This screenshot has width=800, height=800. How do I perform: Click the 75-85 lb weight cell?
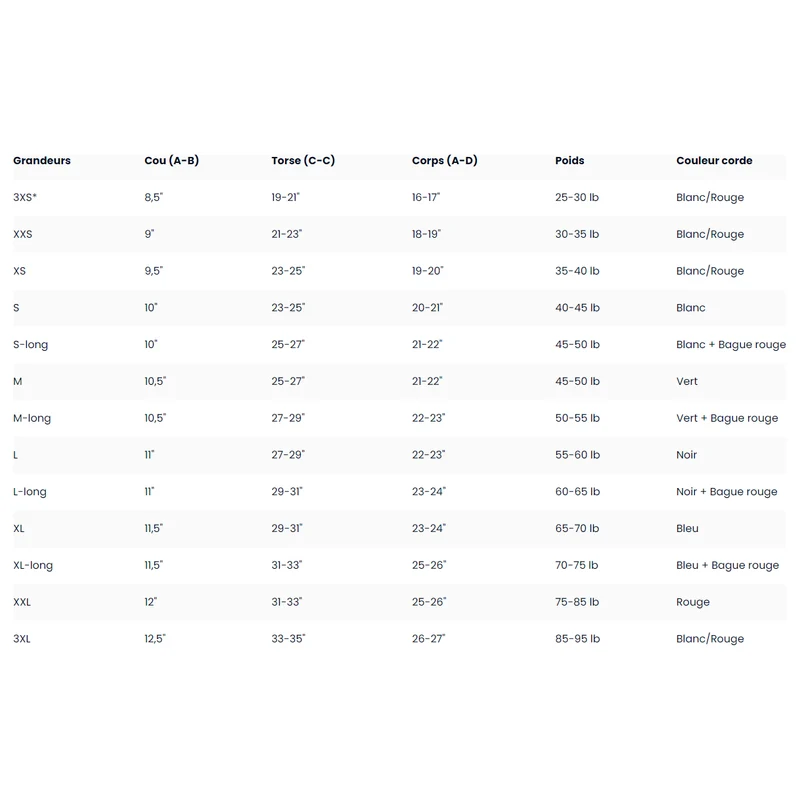point(577,602)
